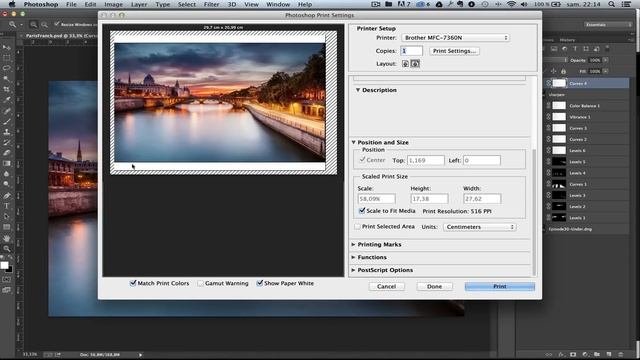Expand the Functions section
The width and height of the screenshot is (640, 360).
coord(353,257)
